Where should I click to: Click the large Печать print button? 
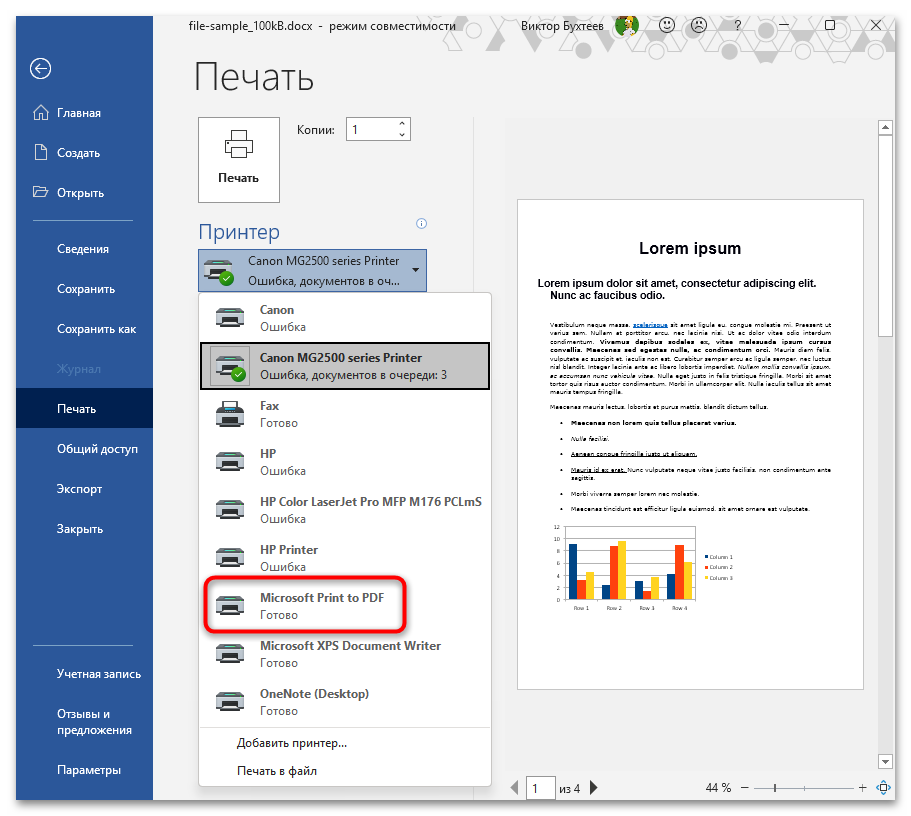point(239,160)
